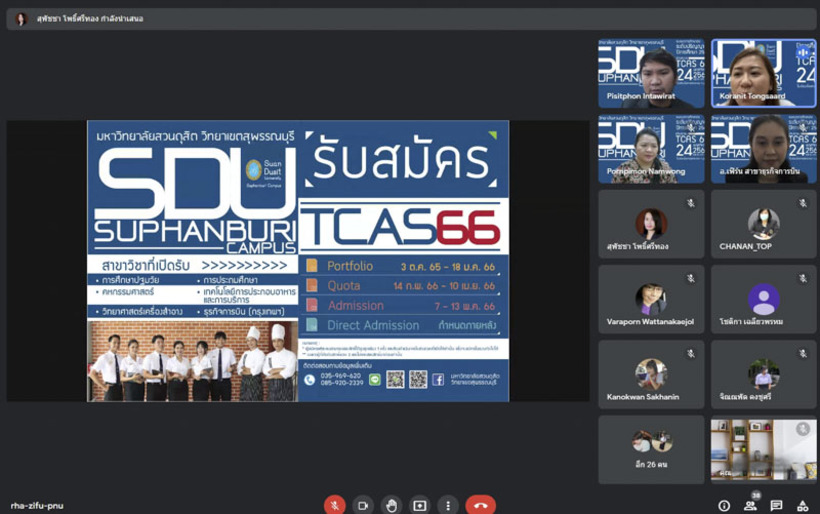Select อ.เฟิร์น สาขาธุรกิจการบิน video tile

(x=764, y=149)
